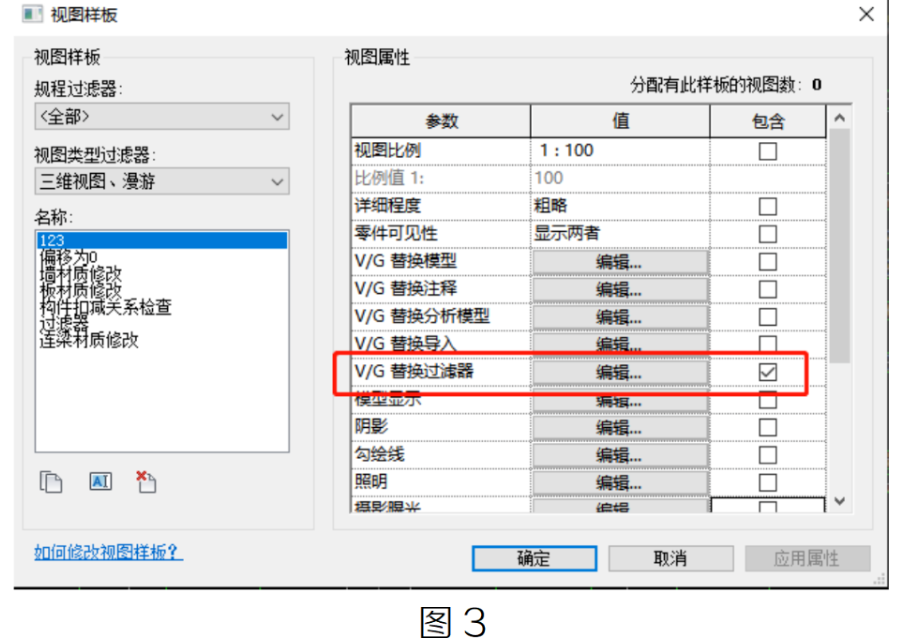This screenshot has height=643, width=906.
Task: Toggle 勾绘线 include checkbox
Action: 767,455
